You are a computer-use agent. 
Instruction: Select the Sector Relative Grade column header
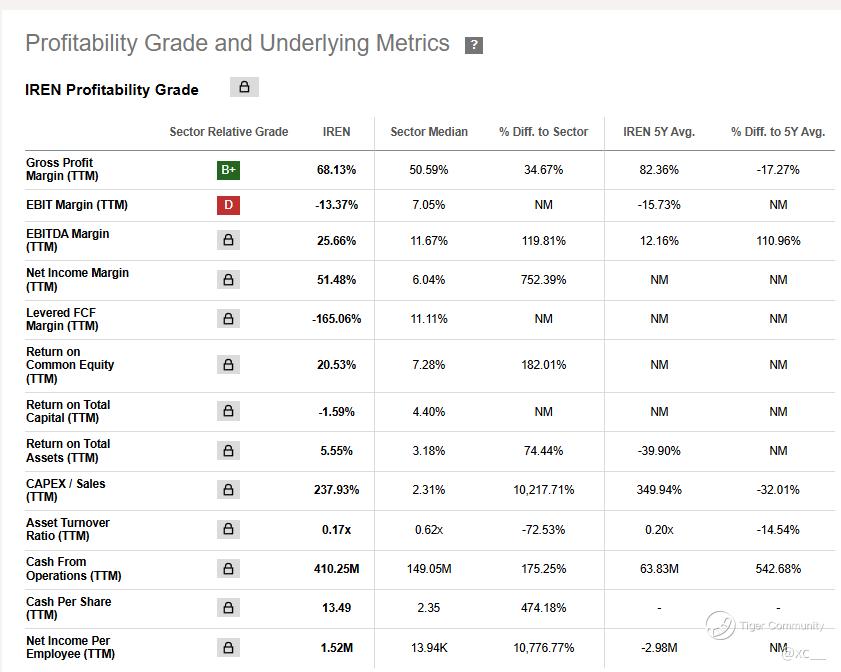pyautogui.click(x=228, y=132)
